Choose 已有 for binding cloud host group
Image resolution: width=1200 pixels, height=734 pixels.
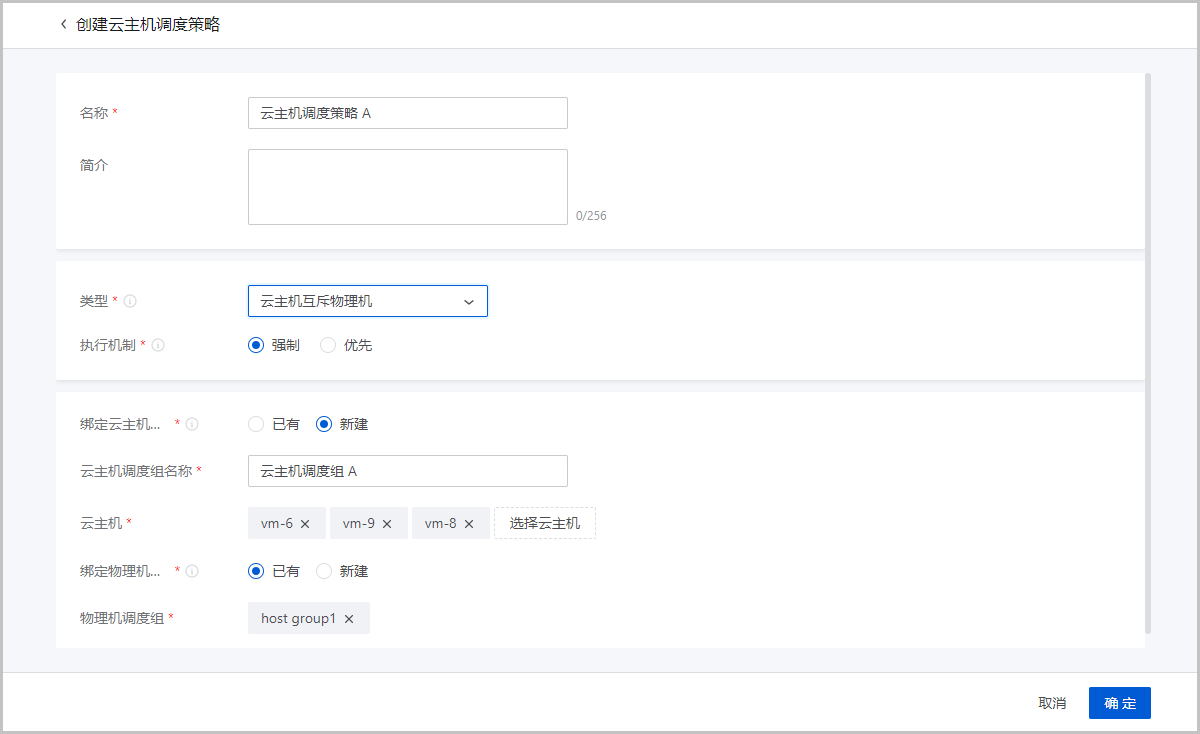(x=256, y=424)
